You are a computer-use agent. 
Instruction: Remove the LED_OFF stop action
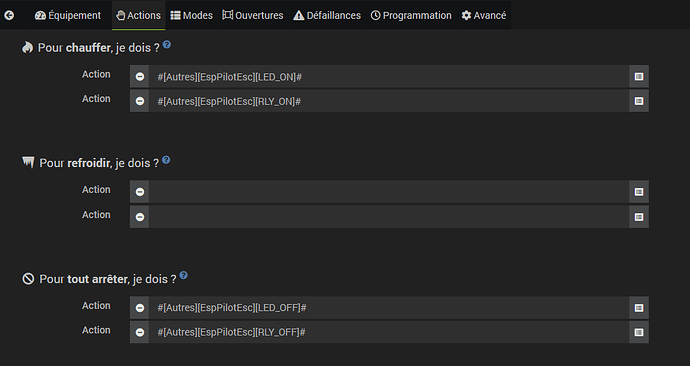click(139, 308)
